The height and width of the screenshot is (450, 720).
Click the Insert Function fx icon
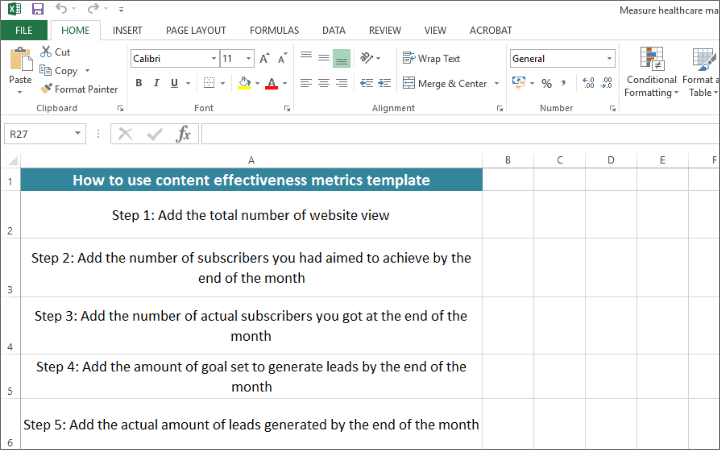pos(183,134)
